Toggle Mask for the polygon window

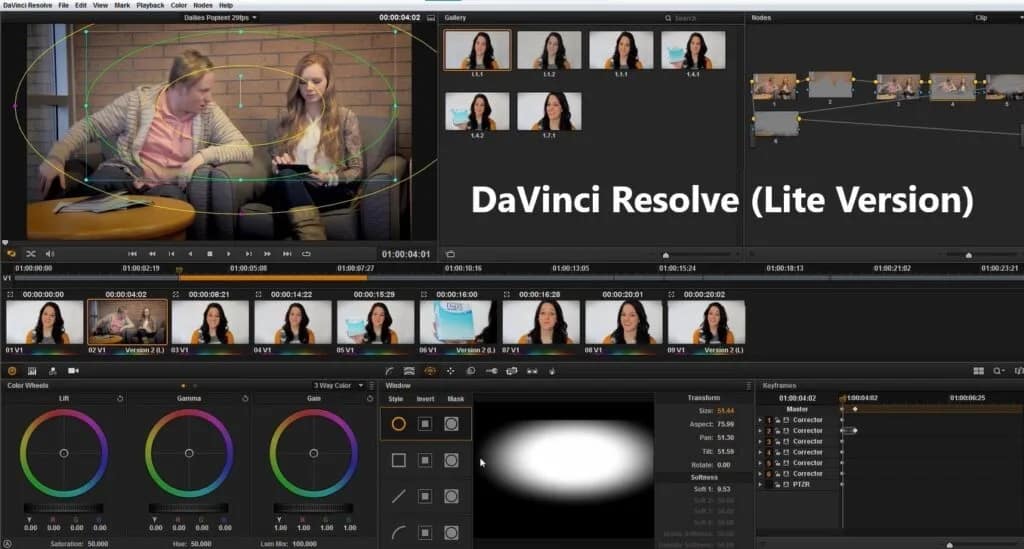click(x=451, y=497)
